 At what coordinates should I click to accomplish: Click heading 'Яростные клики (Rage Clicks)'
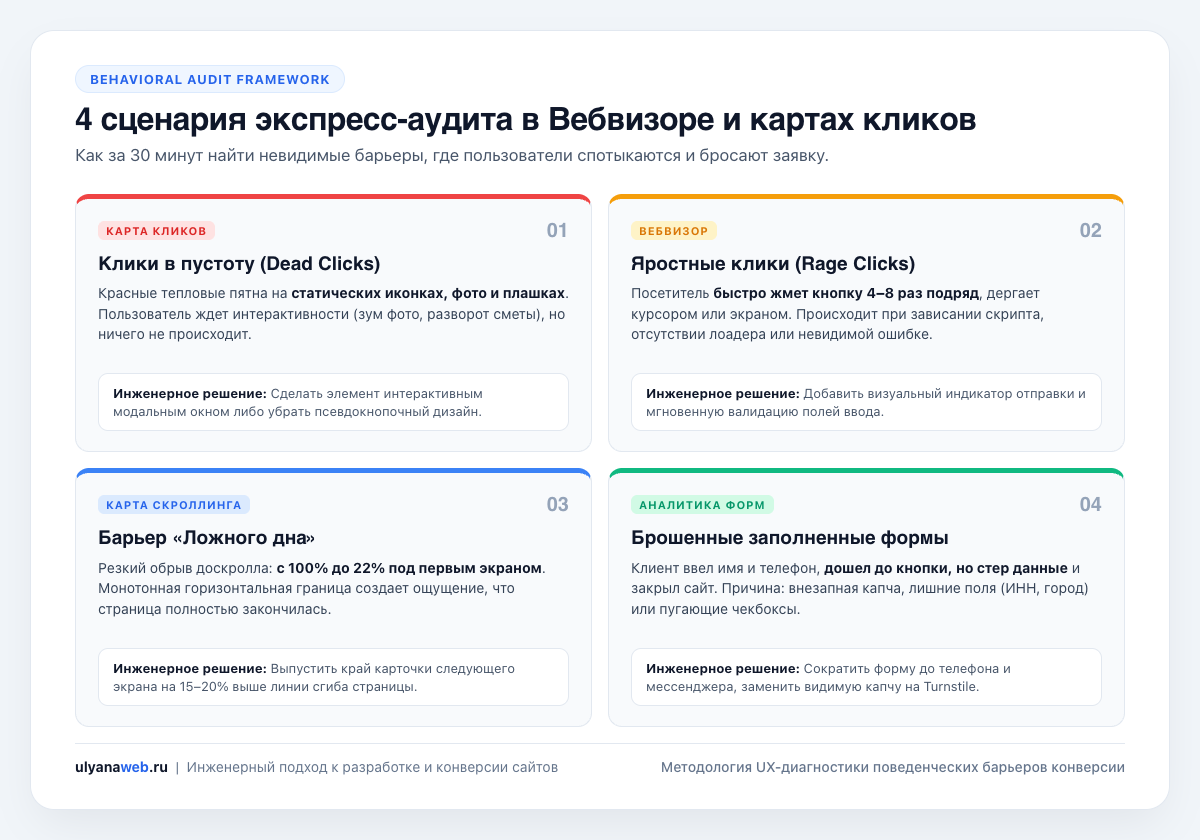[773, 264]
